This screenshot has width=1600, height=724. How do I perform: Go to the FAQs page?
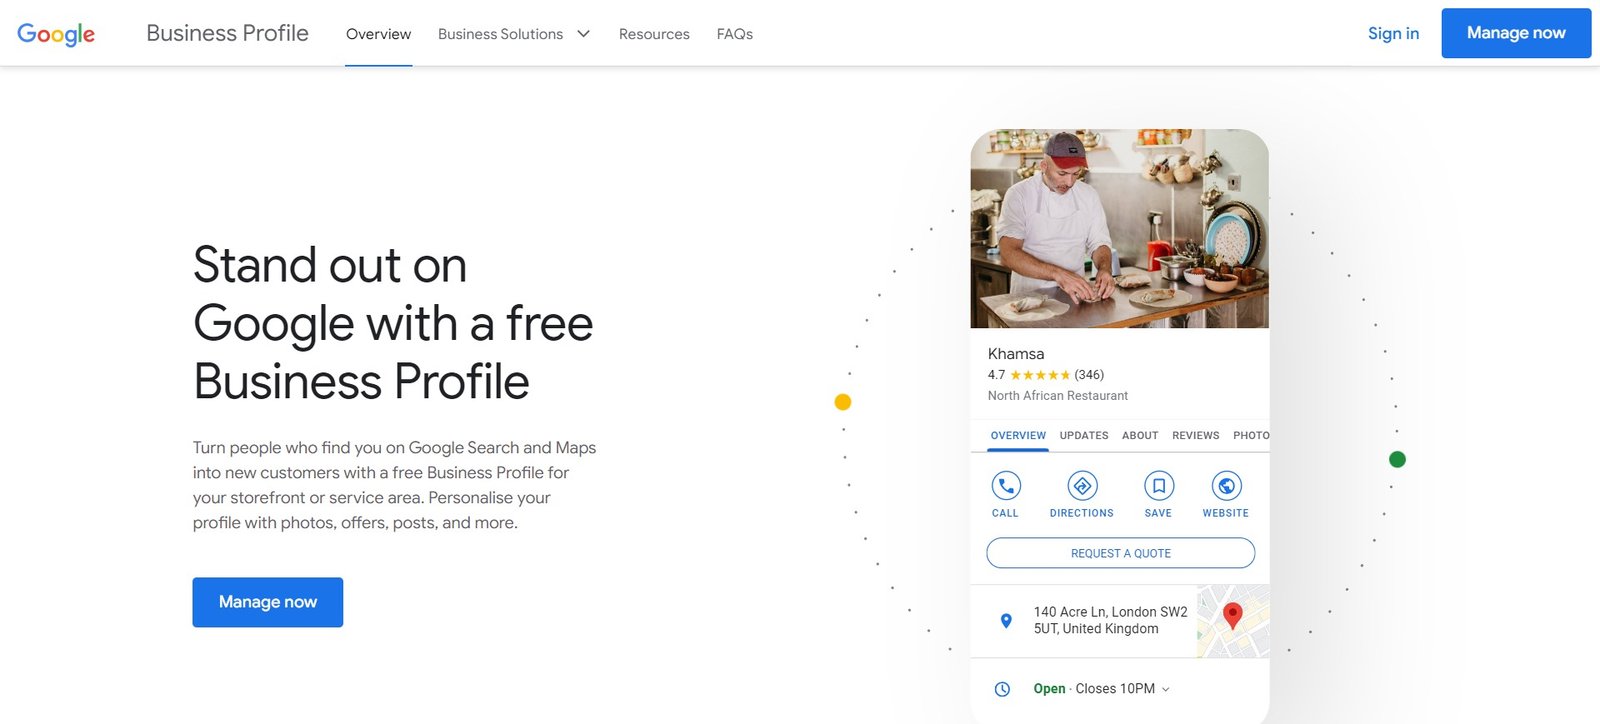[735, 34]
